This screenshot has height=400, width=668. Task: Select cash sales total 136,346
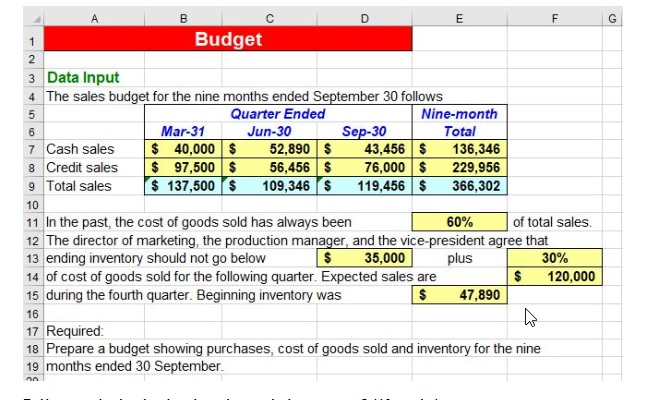tap(460, 149)
